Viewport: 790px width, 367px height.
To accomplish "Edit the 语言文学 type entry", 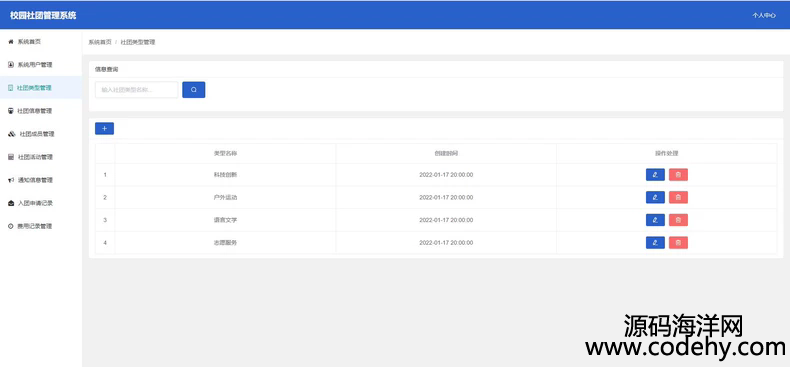I will 655,220.
